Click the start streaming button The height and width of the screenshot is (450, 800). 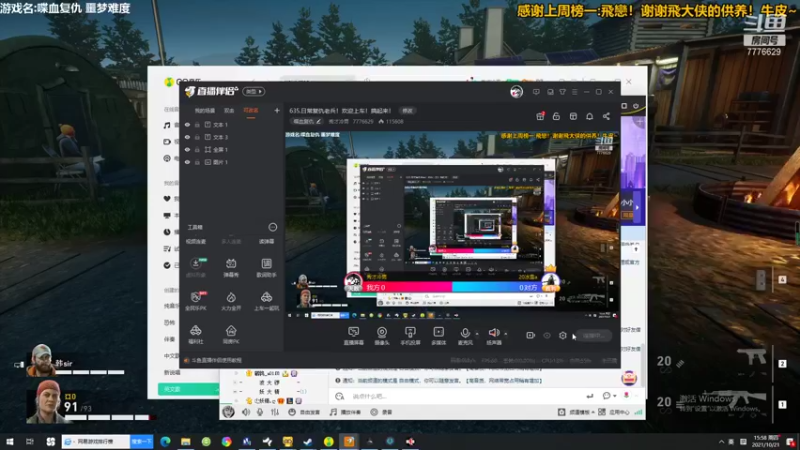pyautogui.click(x=594, y=336)
